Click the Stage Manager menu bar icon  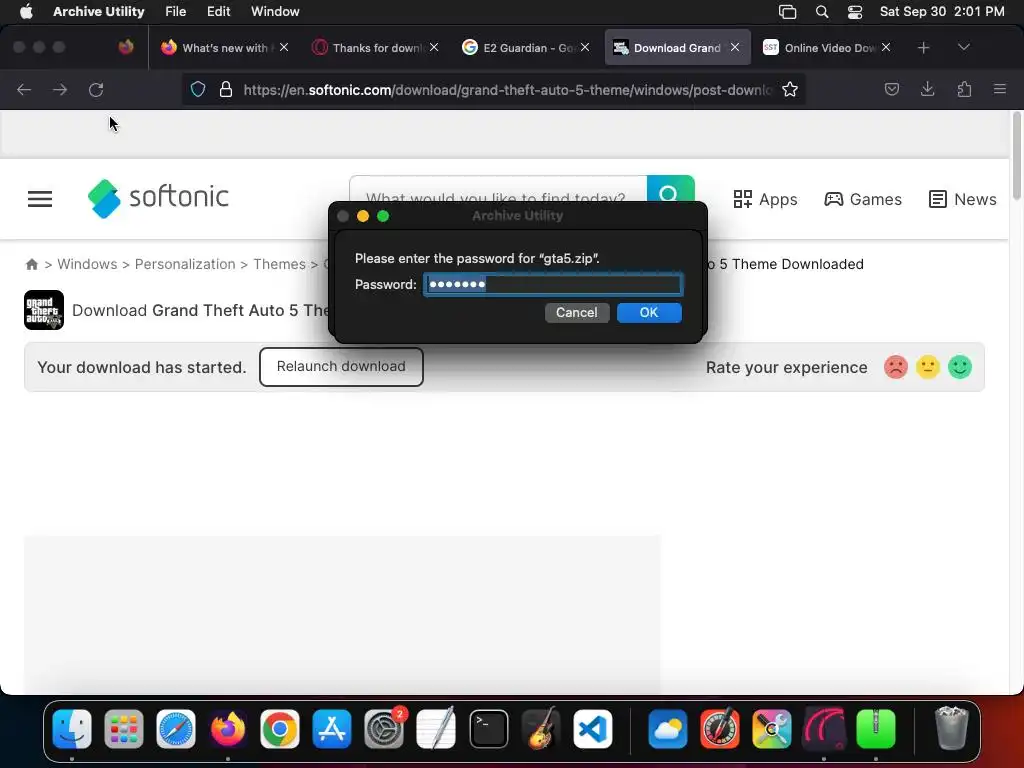point(788,12)
